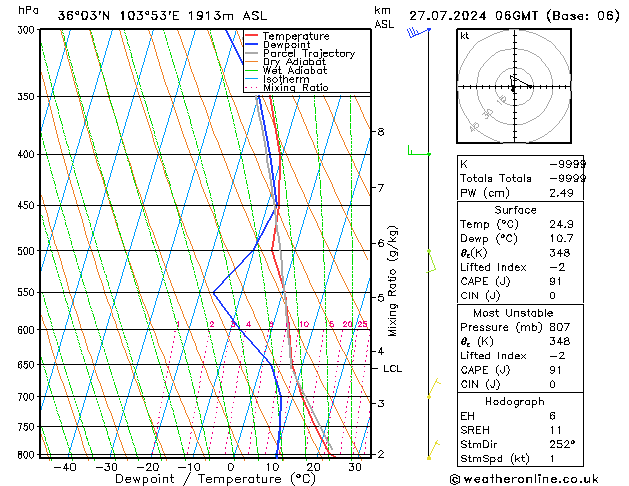Click the hodograph circle plot
Screen dimensions: 629x486
tap(512, 87)
